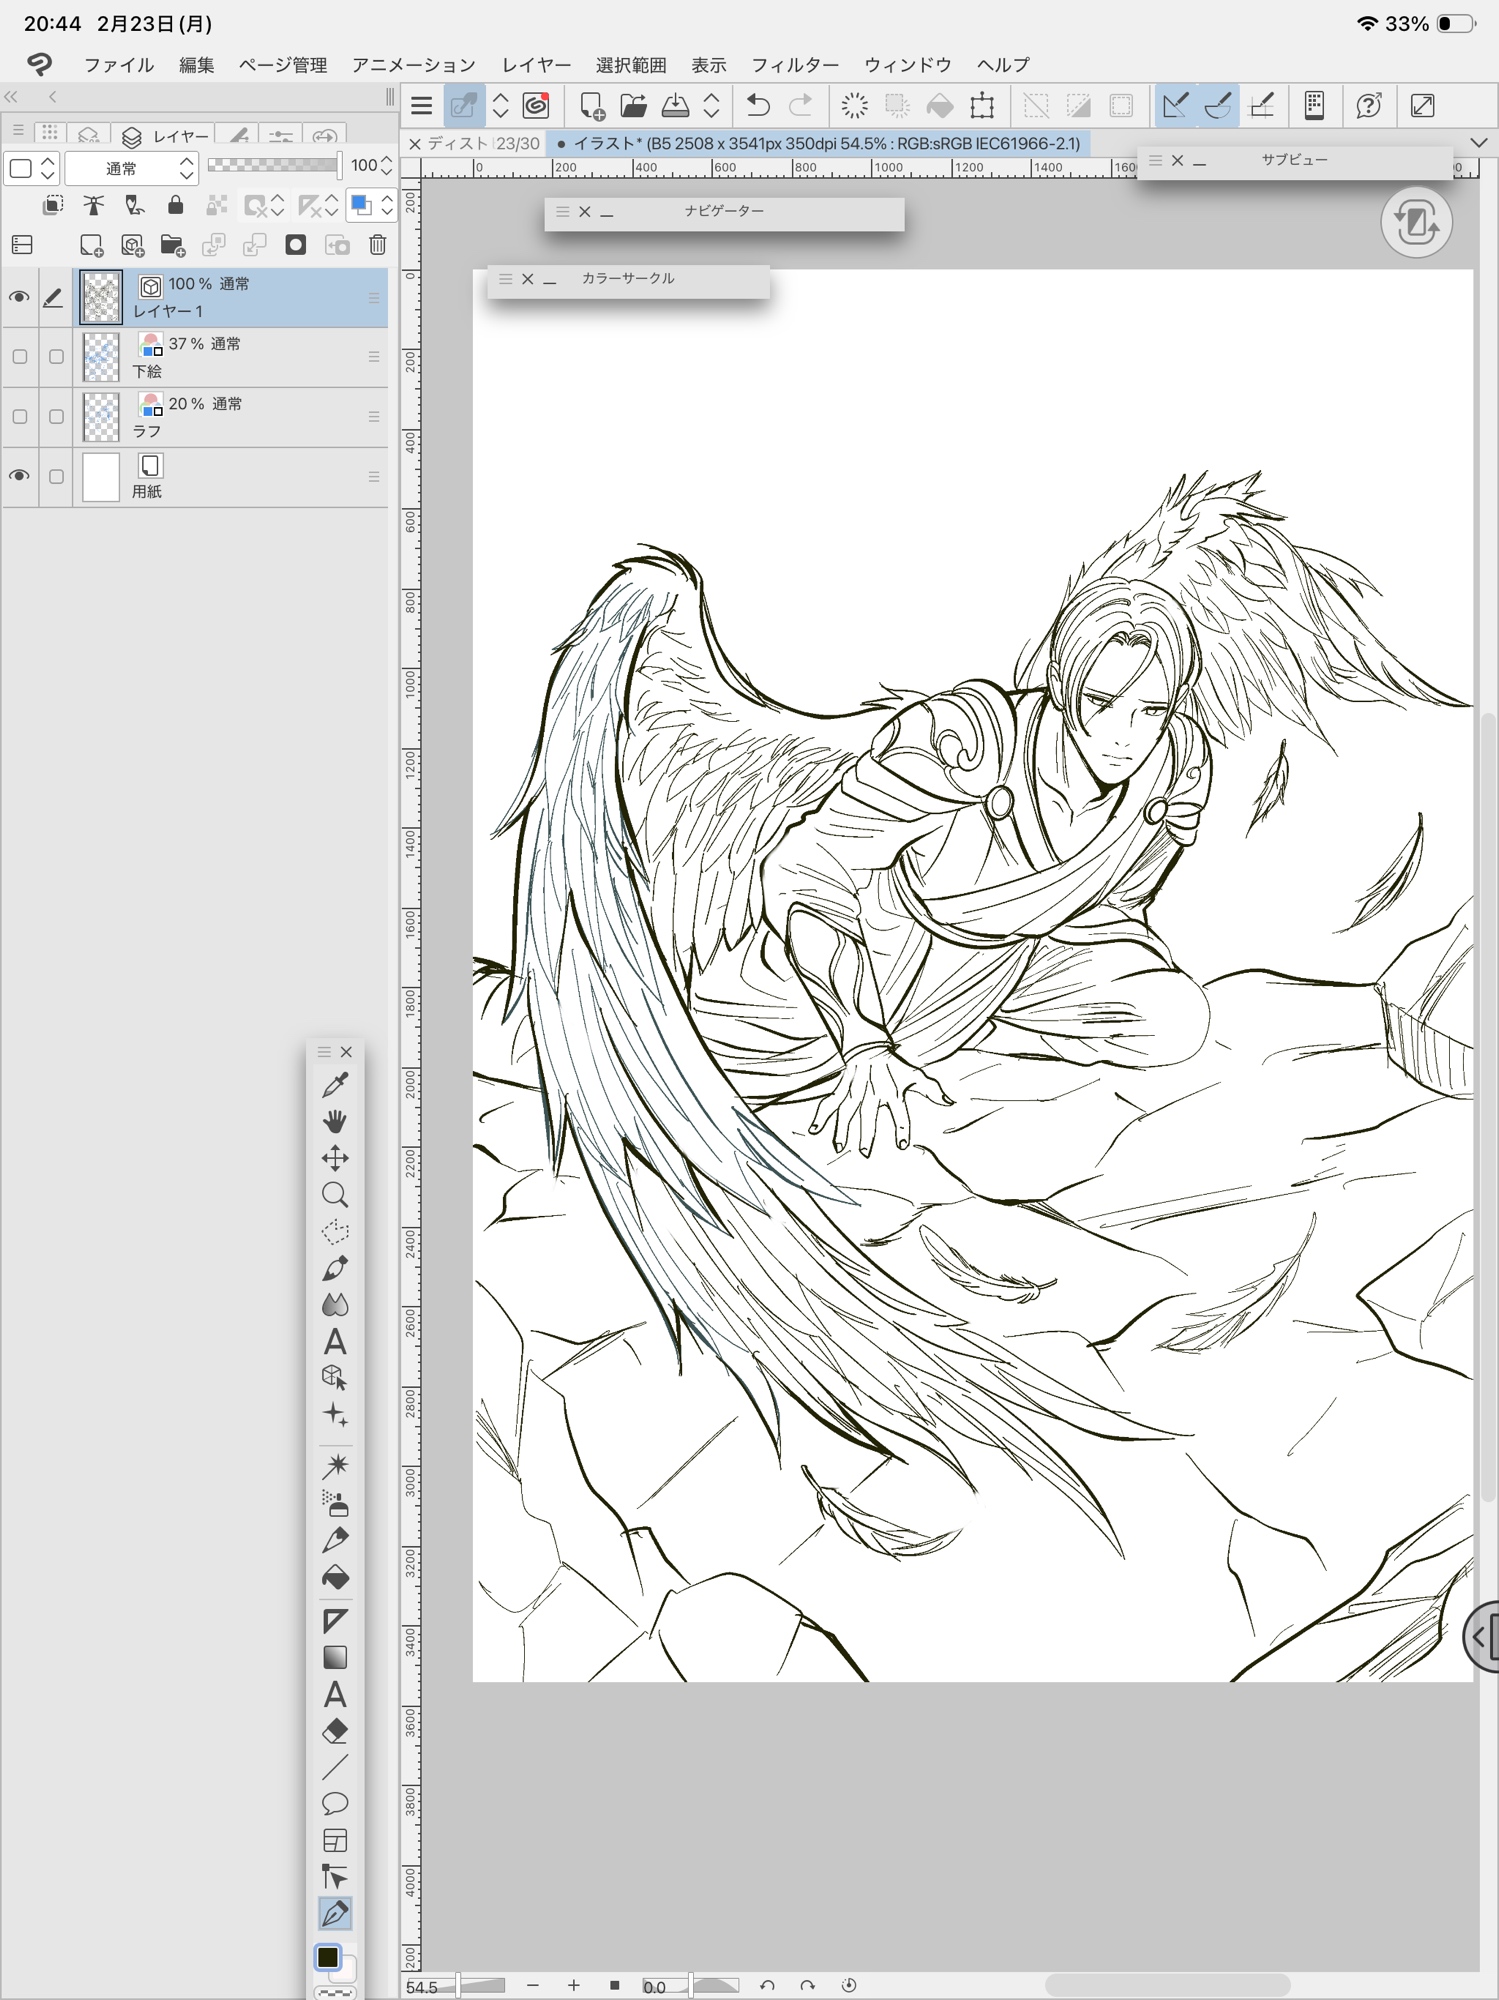The height and width of the screenshot is (2000, 1499).
Task: Select the hand (move view) tool
Action: (x=335, y=1121)
